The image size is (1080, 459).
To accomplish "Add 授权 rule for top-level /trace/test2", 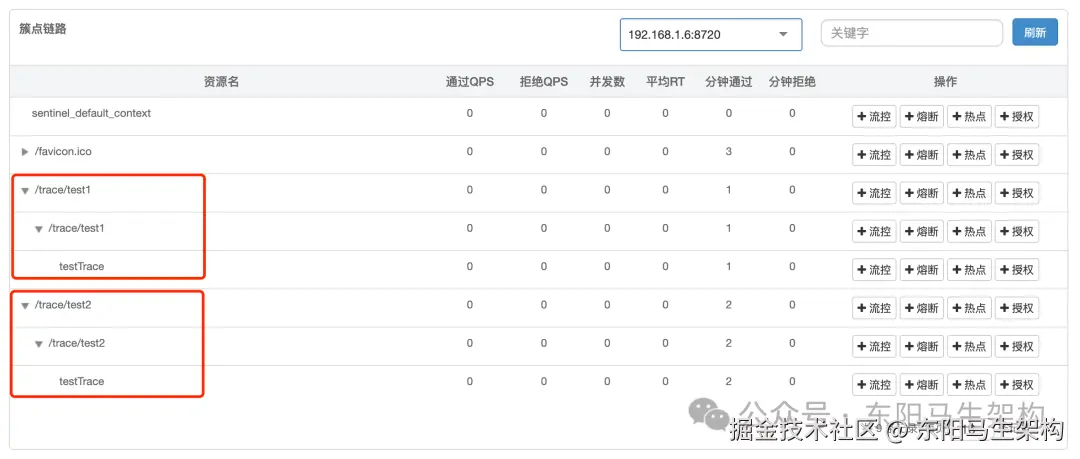I will tap(1017, 308).
